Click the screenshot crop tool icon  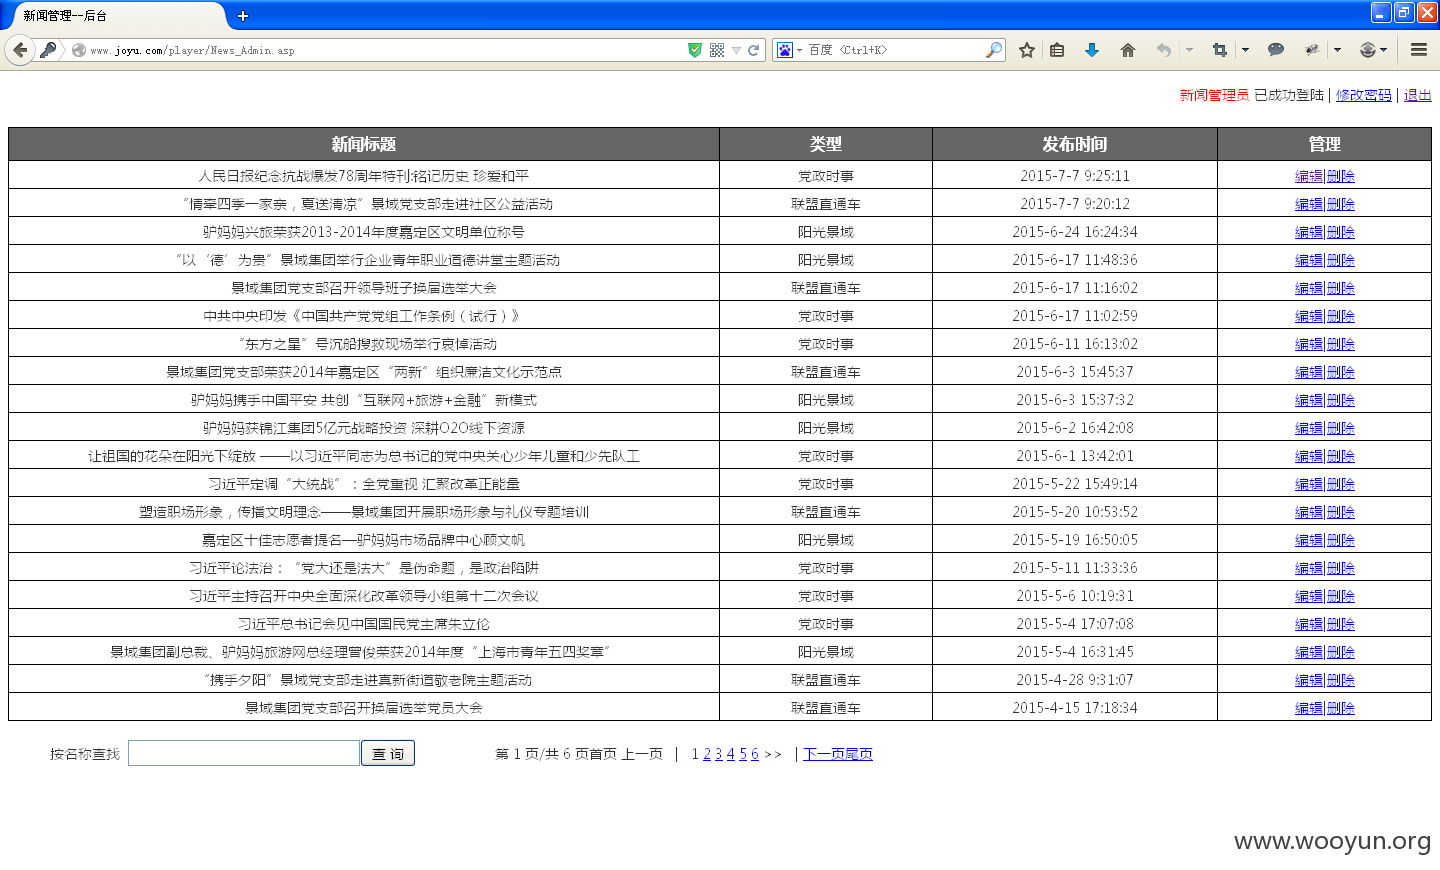[1220, 50]
